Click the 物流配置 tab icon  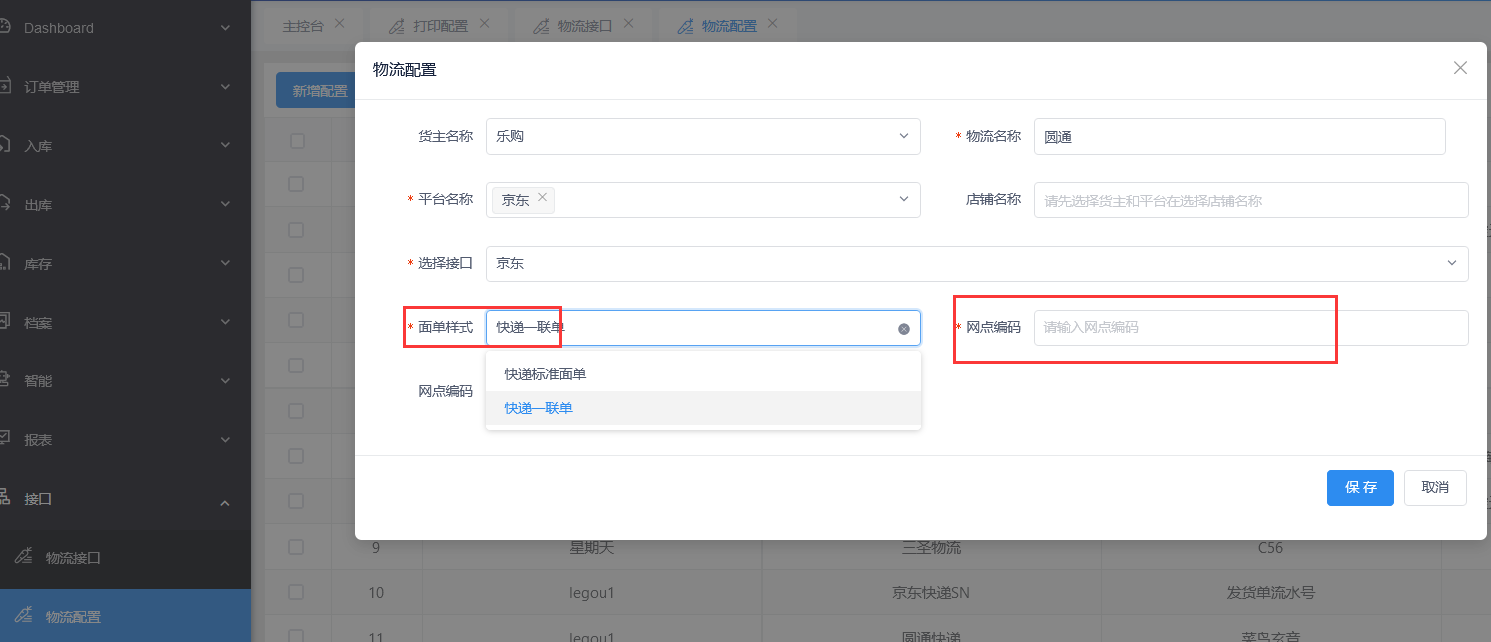(686, 26)
